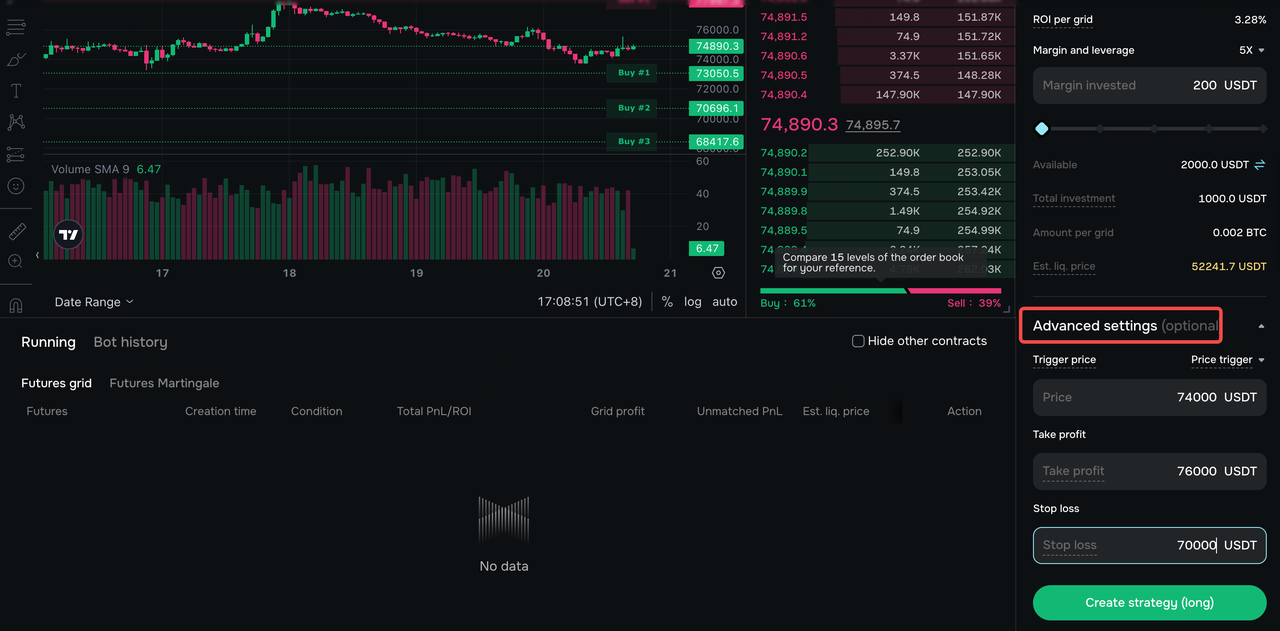The height and width of the screenshot is (631, 1280).
Task: Open the pattern drawing tool
Action: 16,122
